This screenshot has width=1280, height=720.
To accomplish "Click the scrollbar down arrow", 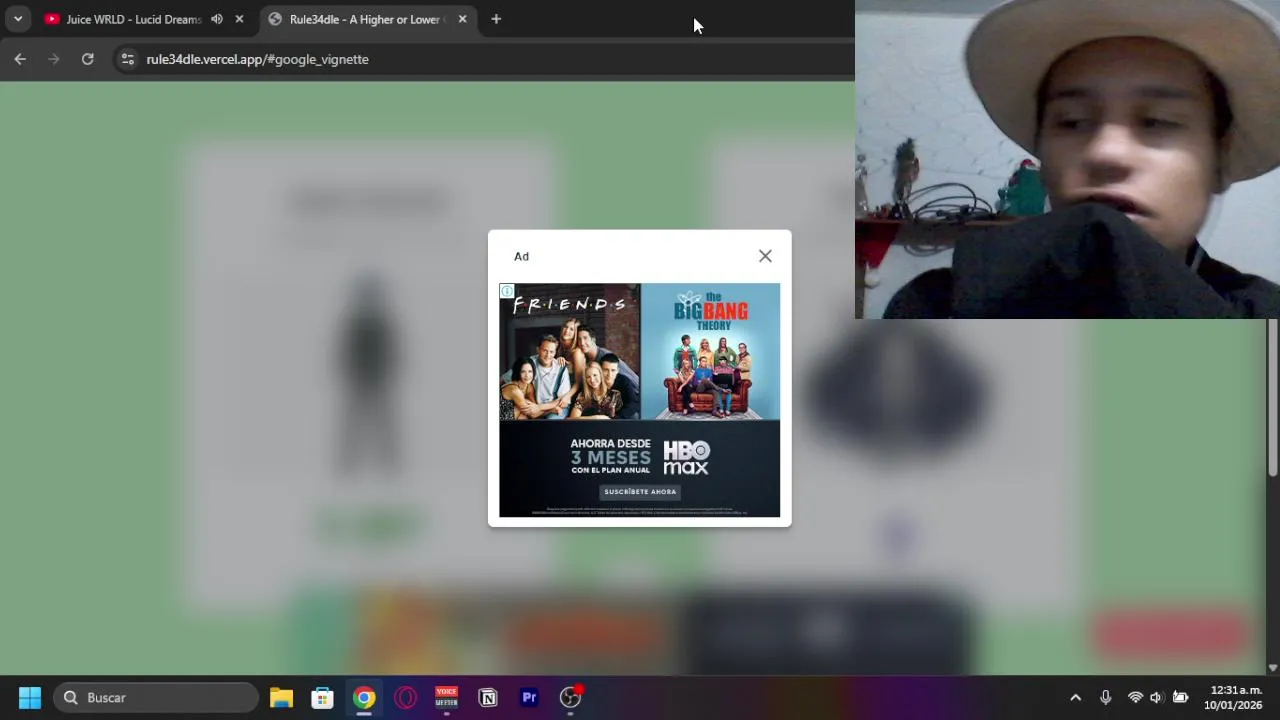I will coord(1272,667).
